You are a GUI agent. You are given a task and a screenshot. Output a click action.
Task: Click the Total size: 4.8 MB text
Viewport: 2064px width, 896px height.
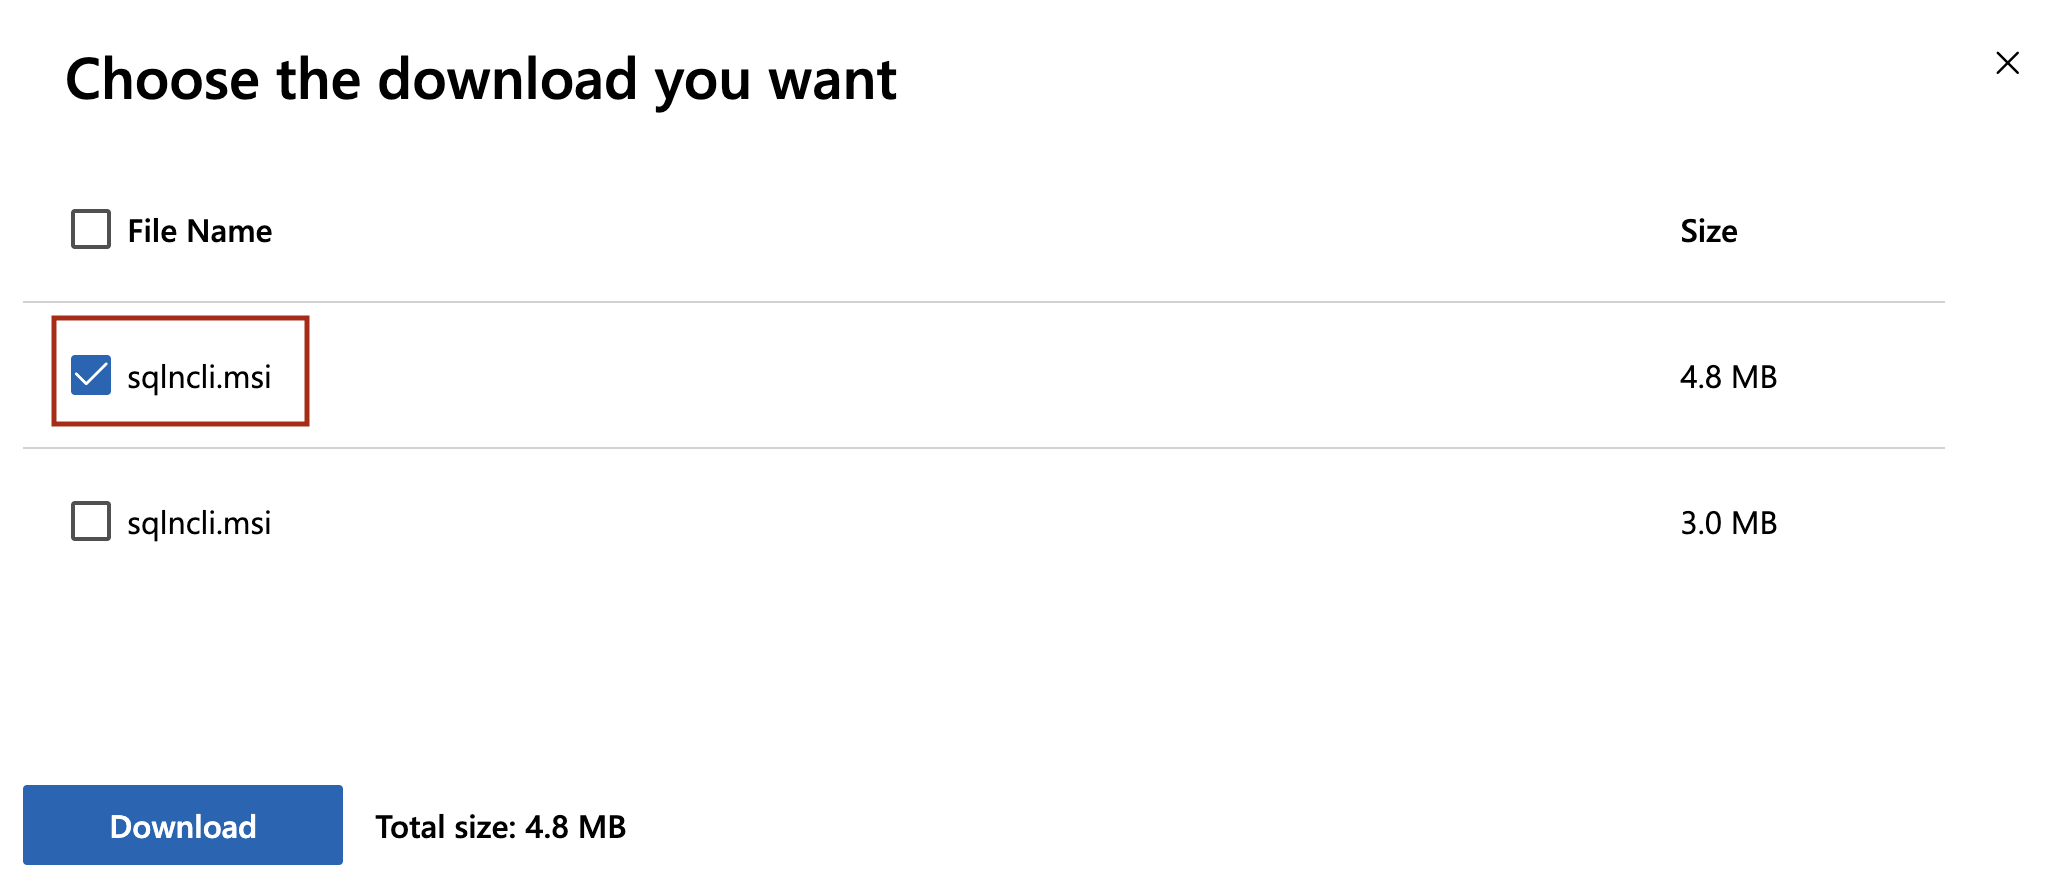click(x=500, y=827)
